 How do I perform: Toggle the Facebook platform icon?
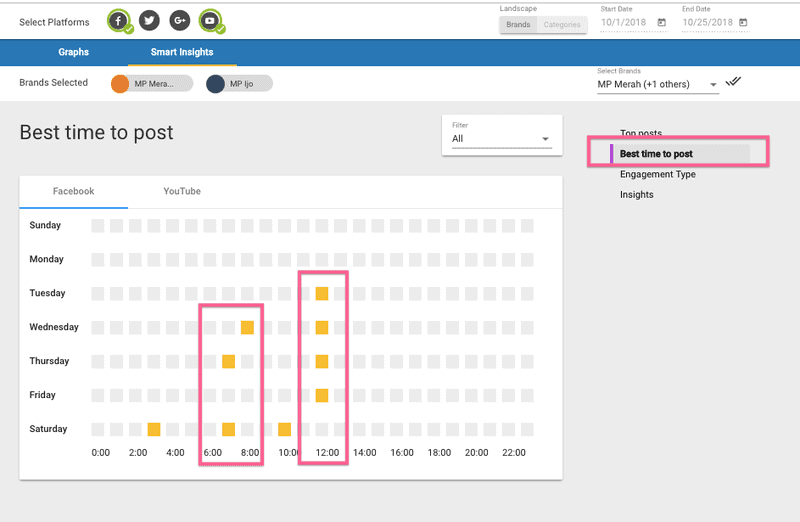(119, 20)
